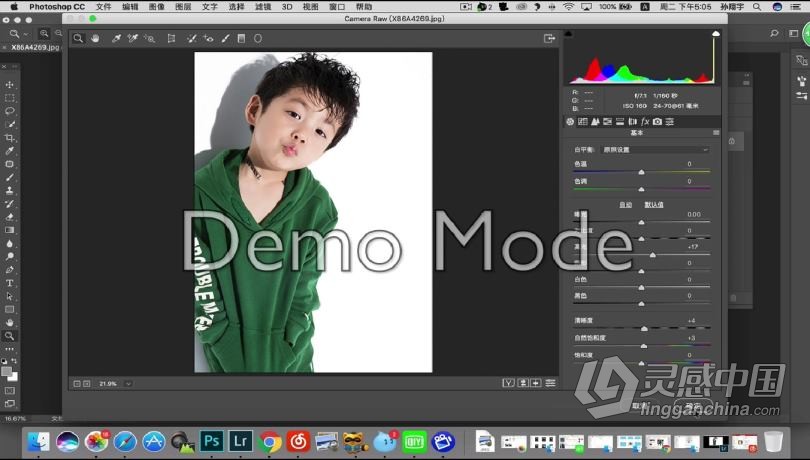Select the Color Sampler tool
The image size is (810, 460).
point(132,38)
